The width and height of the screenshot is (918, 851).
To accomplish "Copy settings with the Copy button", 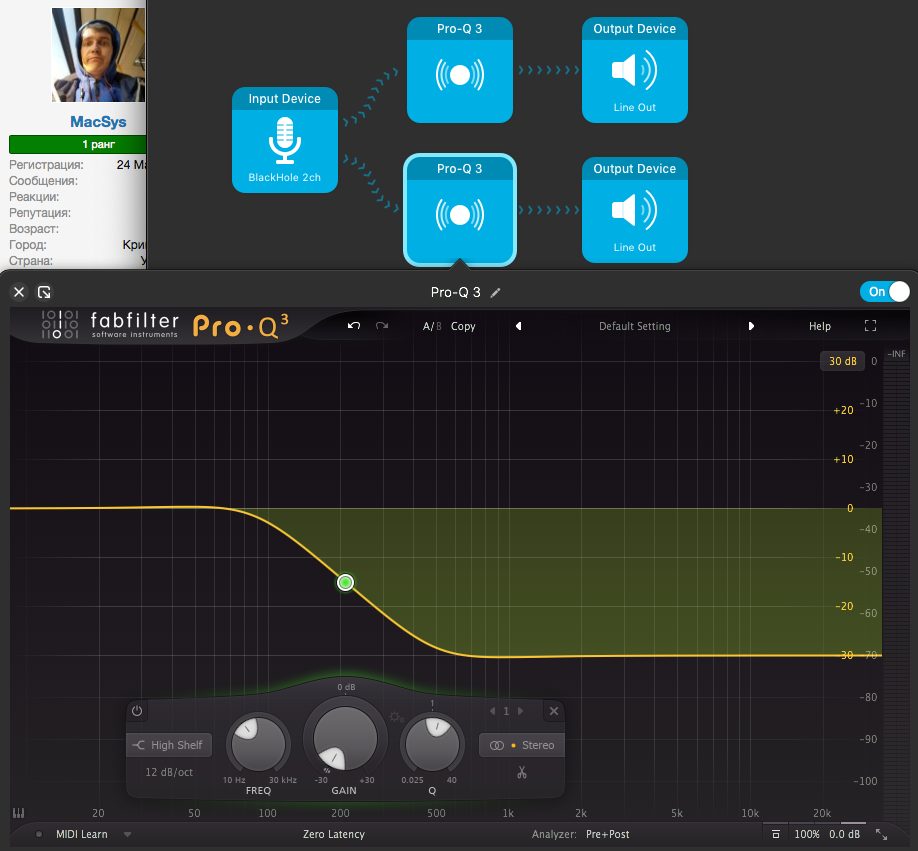I will point(463,326).
